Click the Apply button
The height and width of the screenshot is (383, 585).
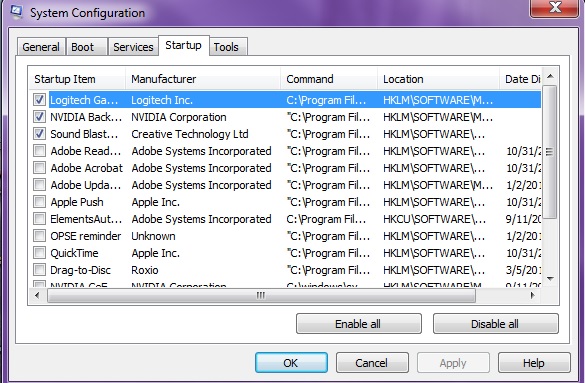pos(453,363)
